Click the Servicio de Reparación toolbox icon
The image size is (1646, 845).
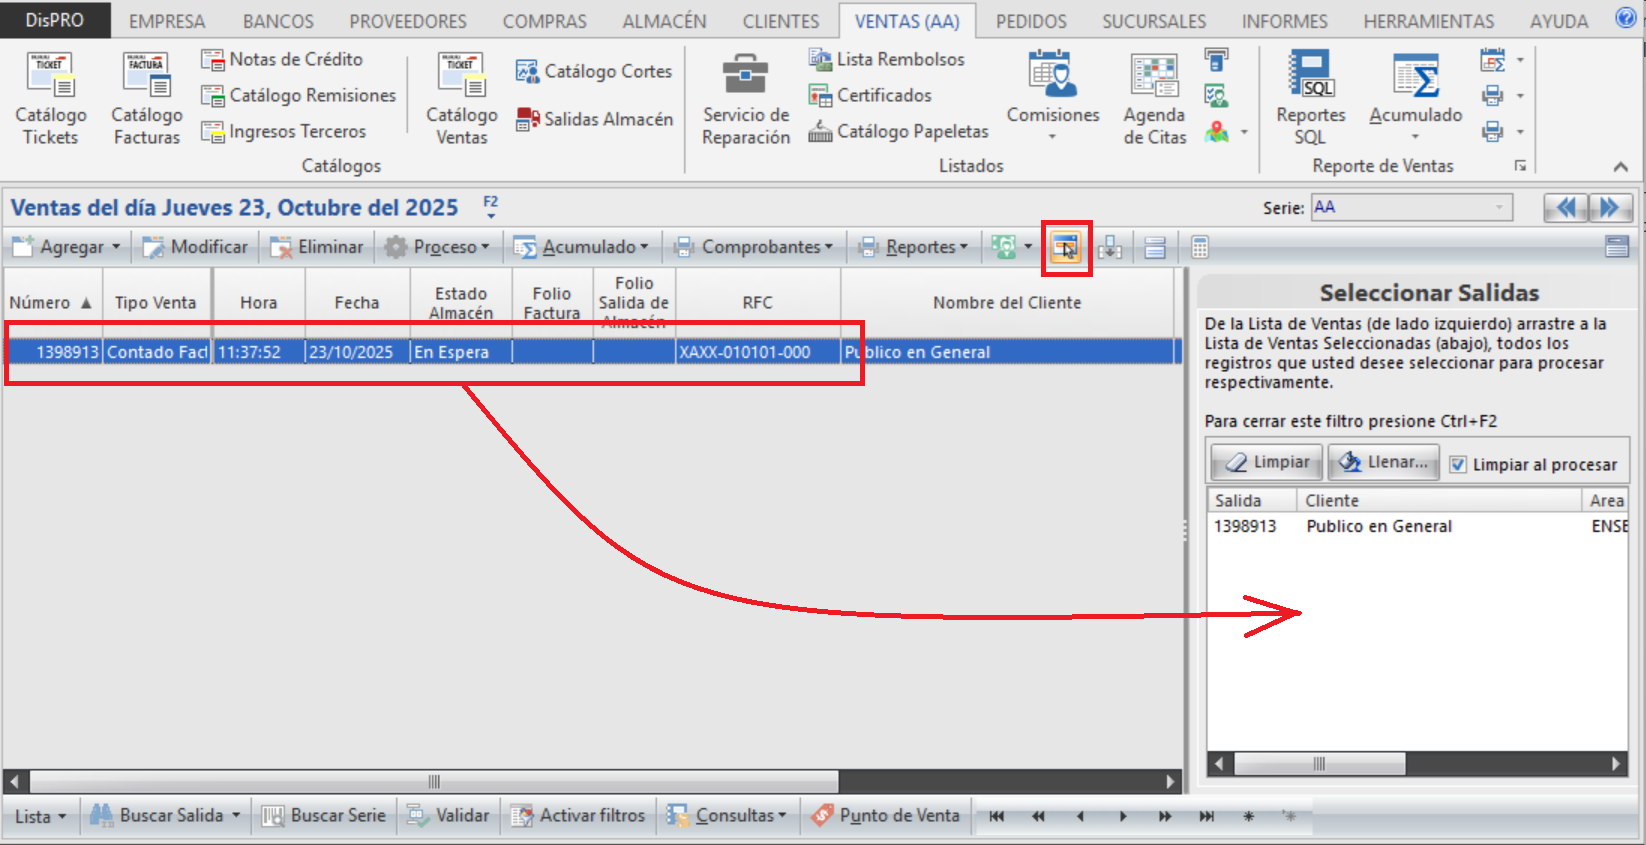(745, 76)
